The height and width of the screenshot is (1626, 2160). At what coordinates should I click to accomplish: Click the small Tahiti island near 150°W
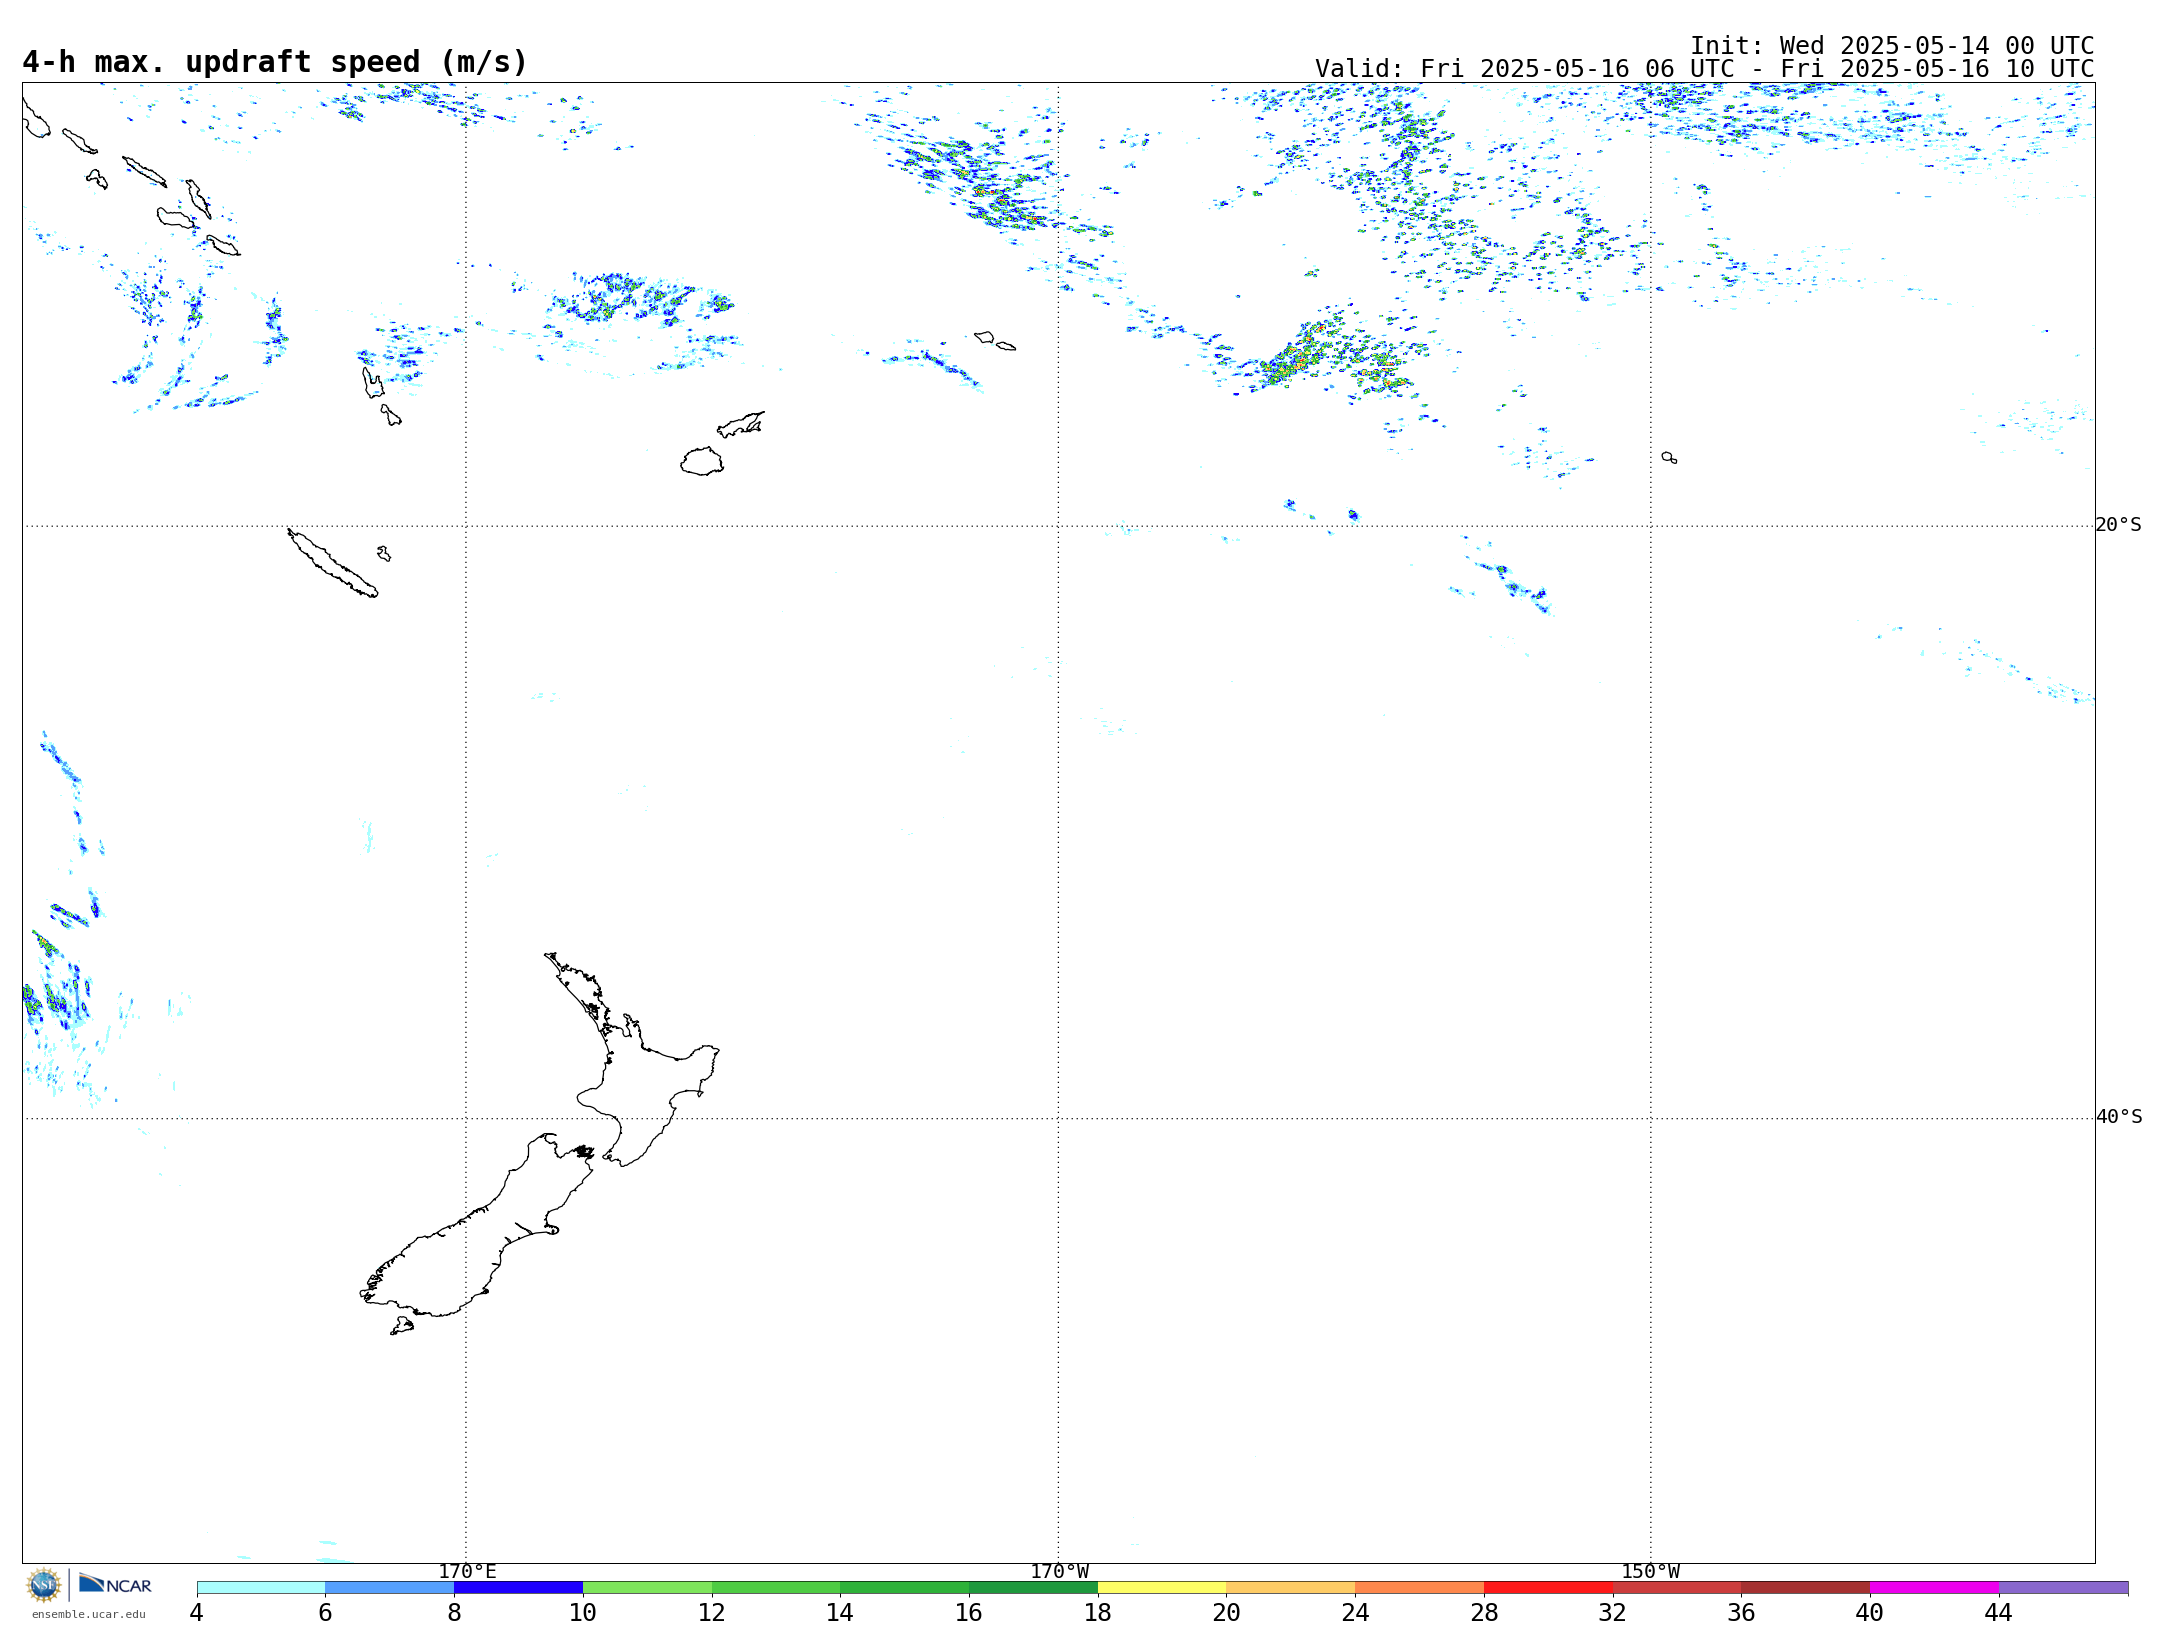pos(1669,457)
